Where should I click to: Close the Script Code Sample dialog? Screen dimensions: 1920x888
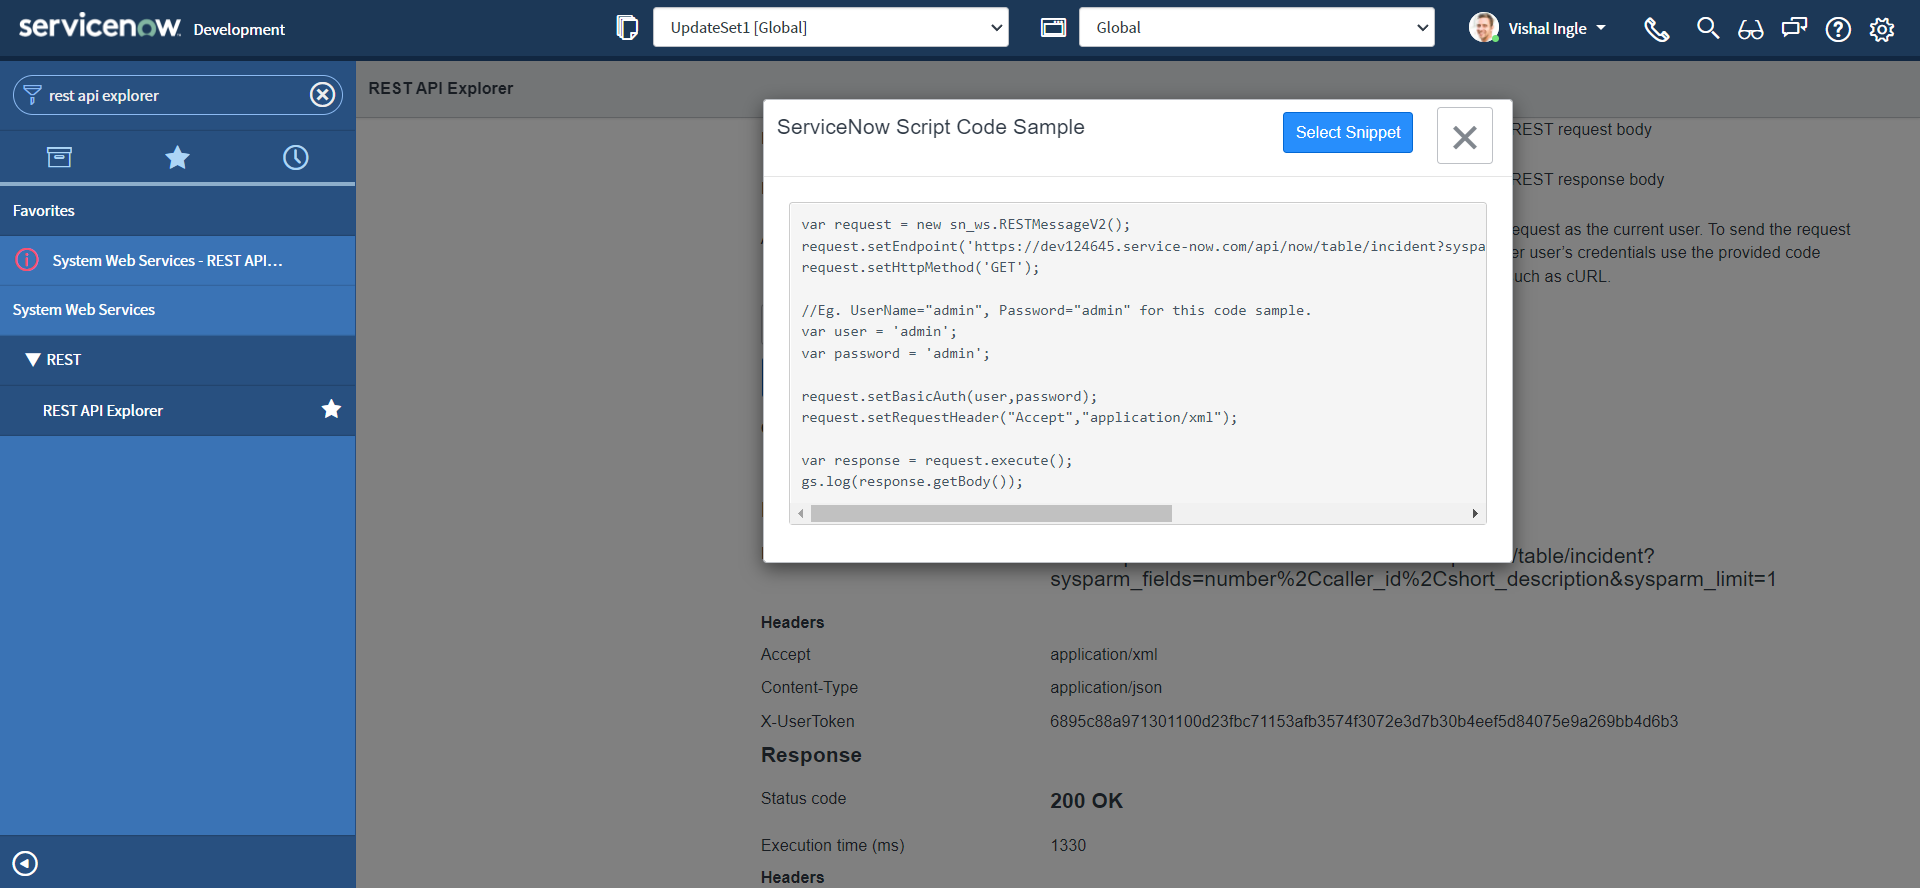(1464, 136)
